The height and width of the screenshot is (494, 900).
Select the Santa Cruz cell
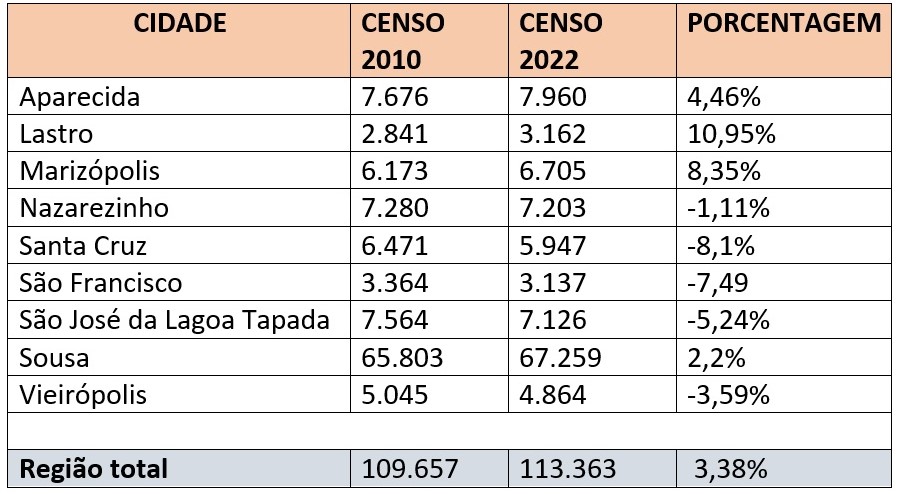(83, 246)
